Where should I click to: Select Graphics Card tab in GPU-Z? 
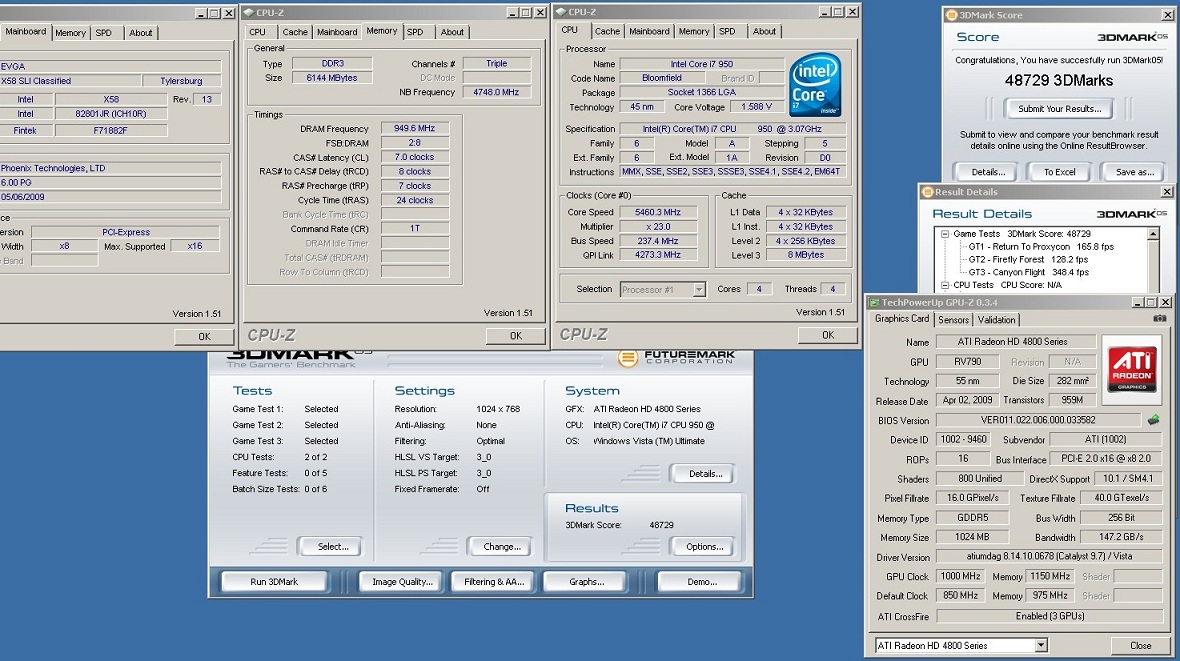point(902,318)
